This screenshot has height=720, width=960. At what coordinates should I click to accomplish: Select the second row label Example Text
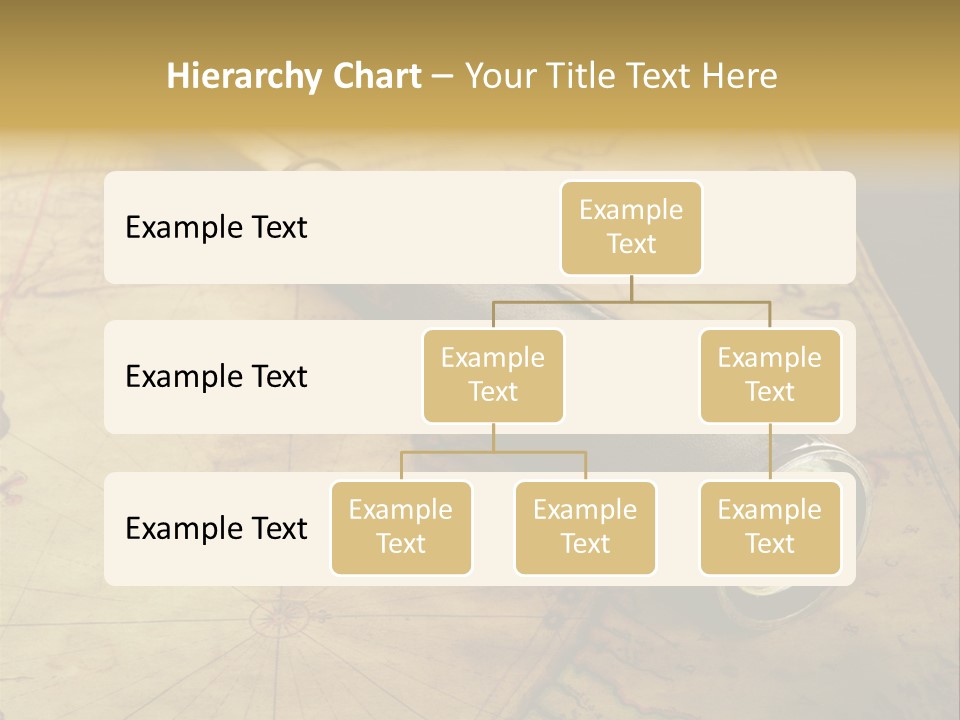(x=215, y=377)
